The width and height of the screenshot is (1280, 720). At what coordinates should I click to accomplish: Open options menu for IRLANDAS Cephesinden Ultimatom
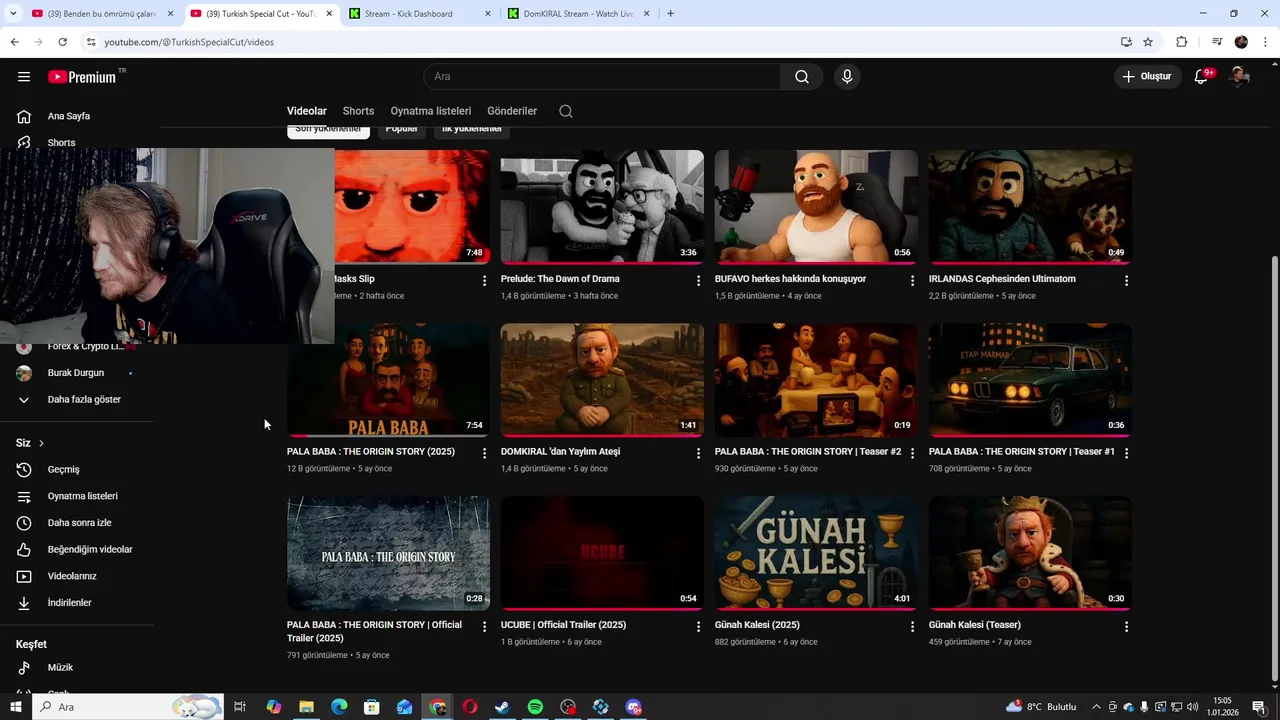[x=1126, y=281]
